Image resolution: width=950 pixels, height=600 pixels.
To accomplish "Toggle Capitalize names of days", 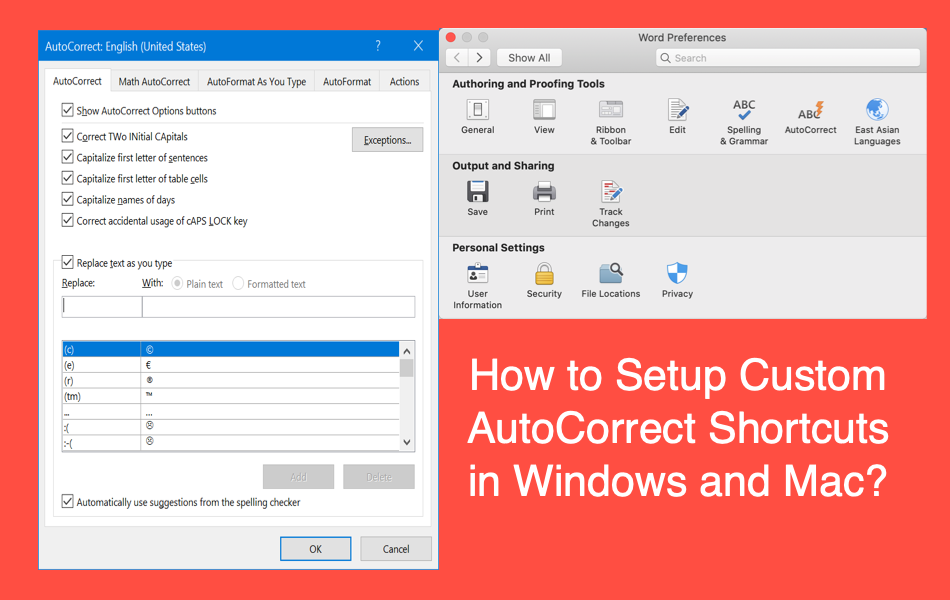I will click(x=67, y=199).
